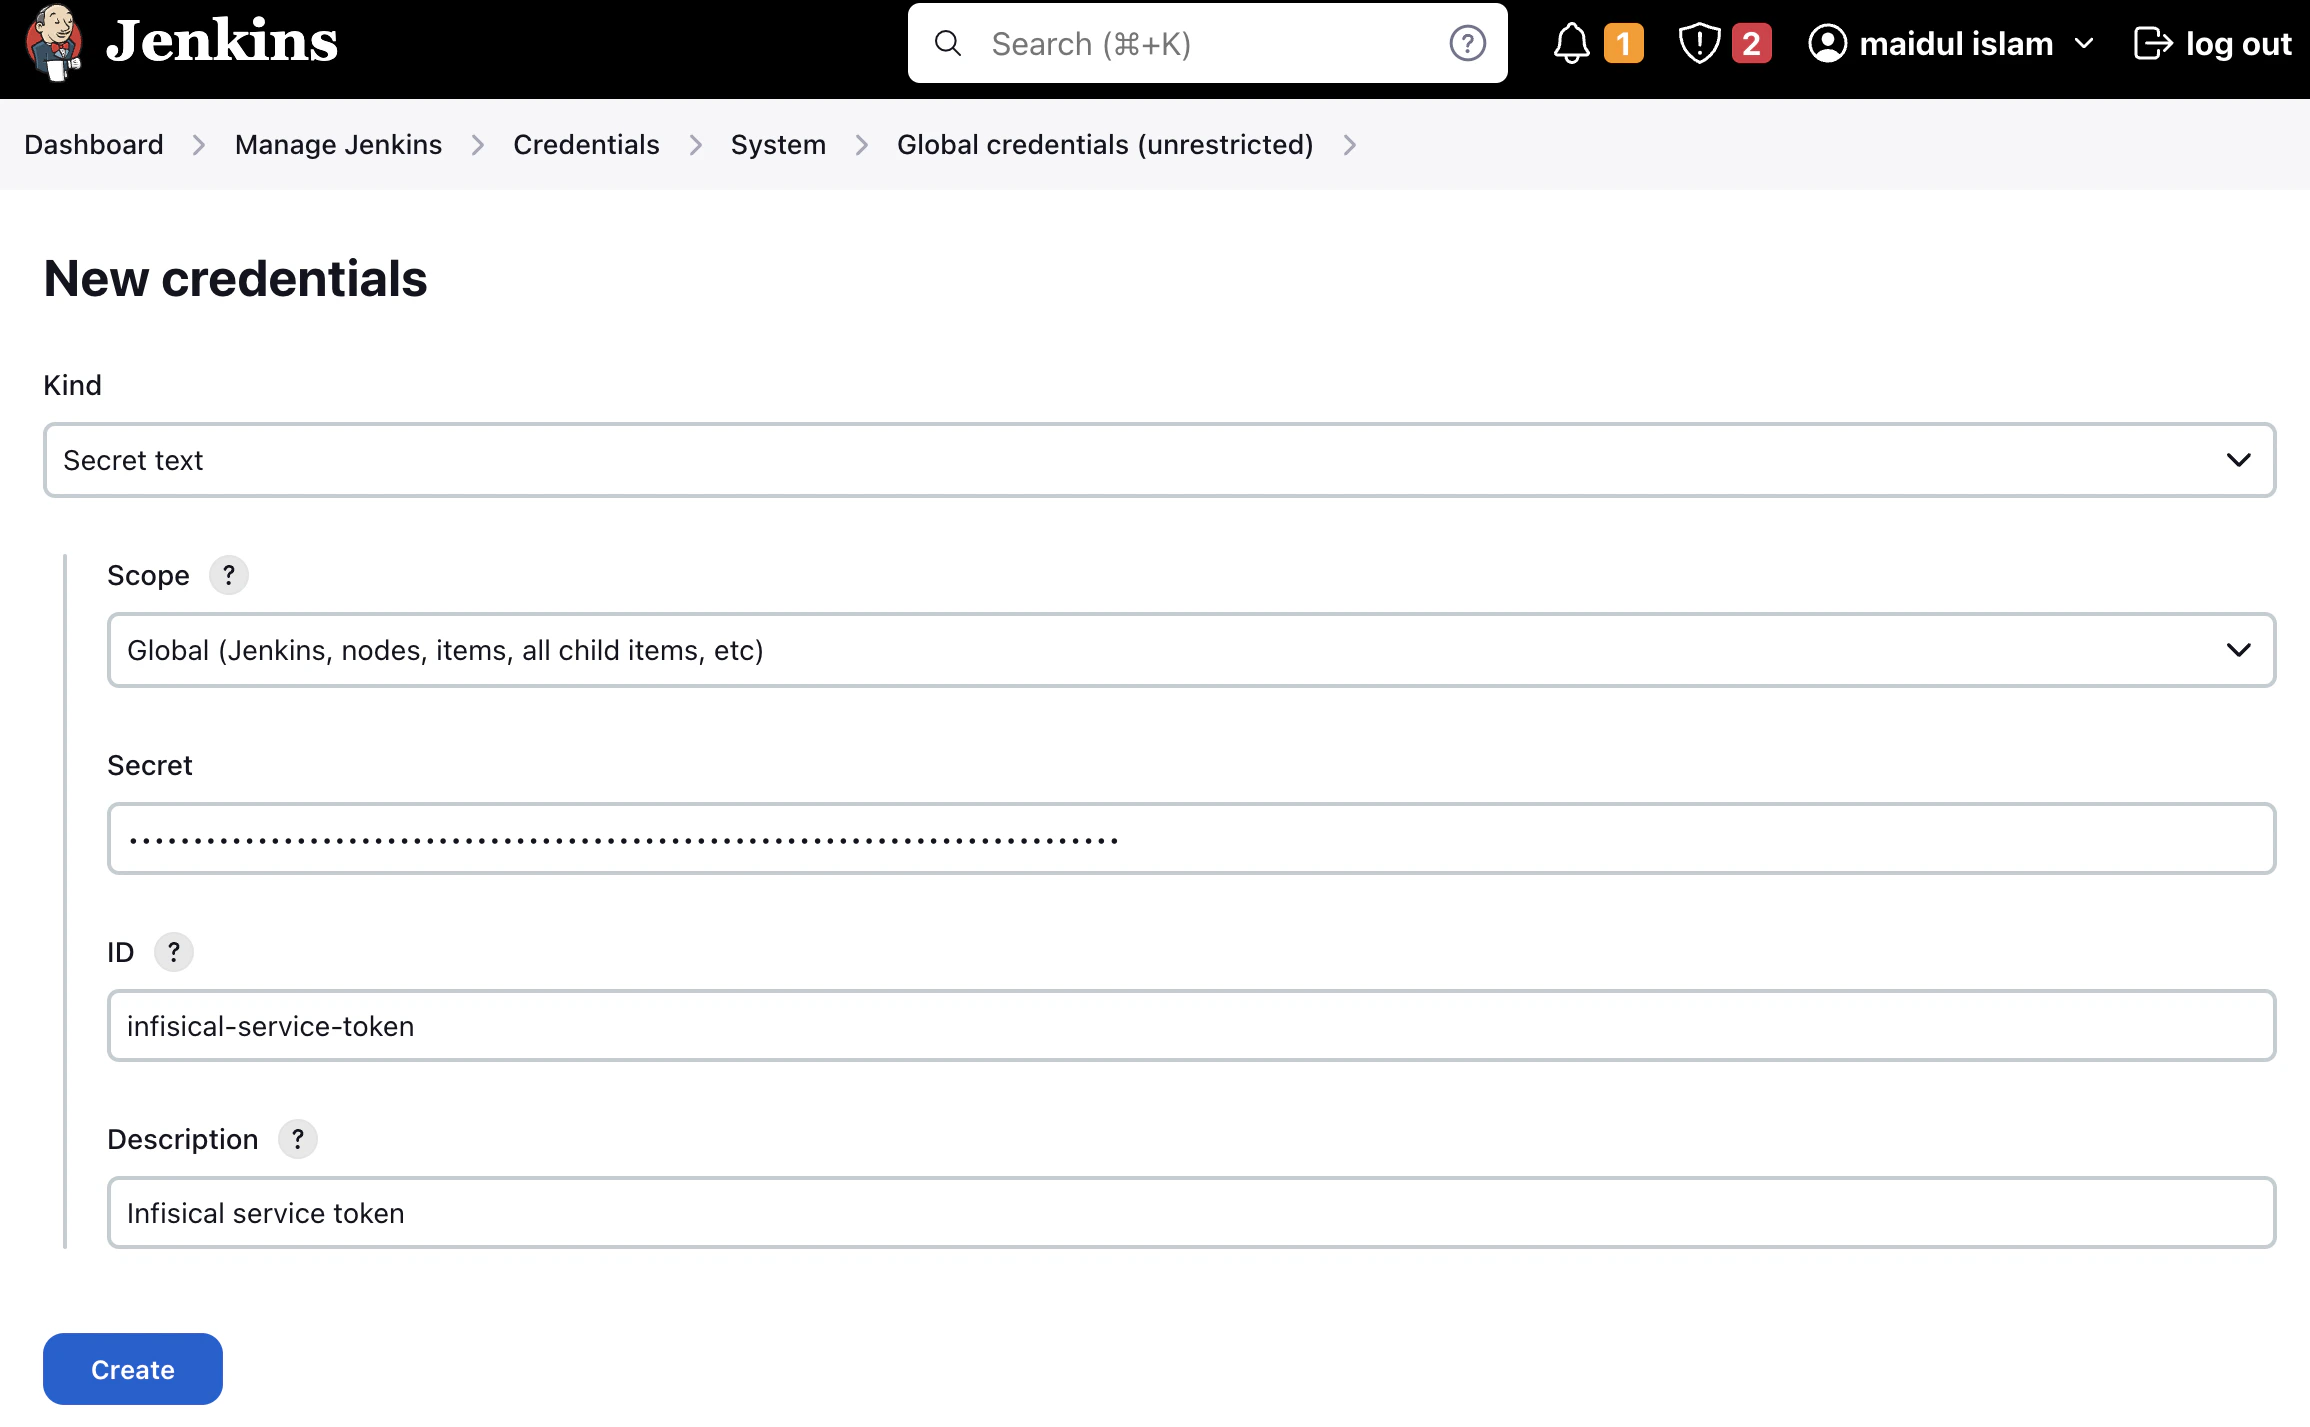
Task: Expand the chevron after Manage Jenkins
Action: pos(478,145)
